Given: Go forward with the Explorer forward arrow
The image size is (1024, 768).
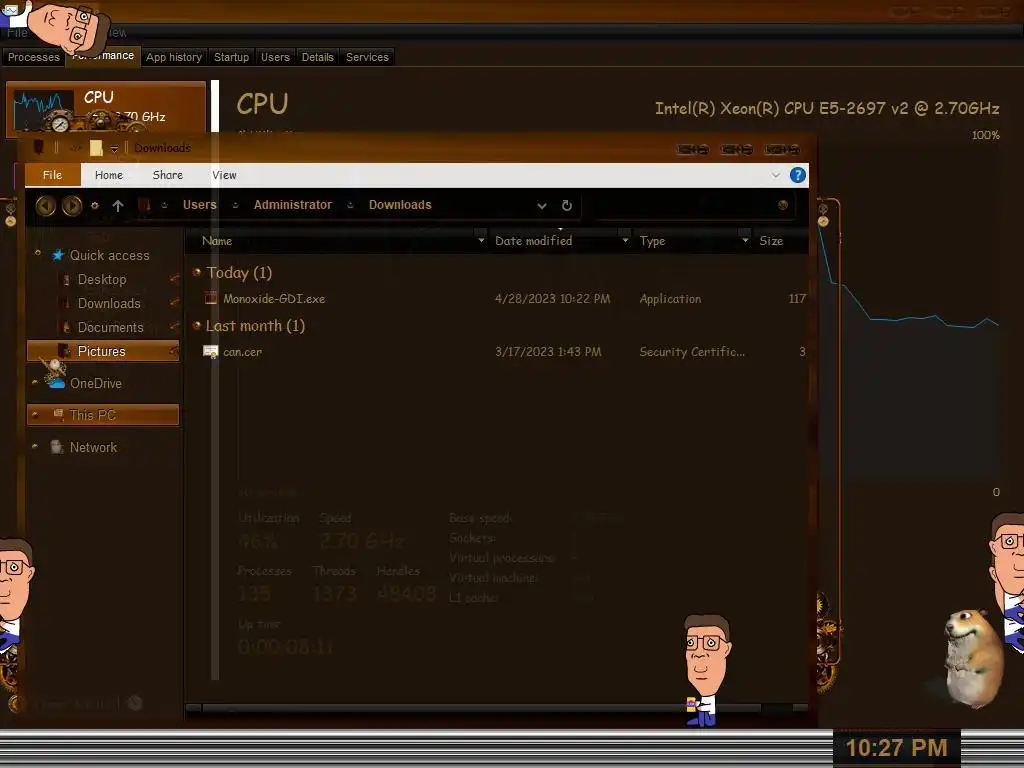Looking at the screenshot, I should click(72, 206).
